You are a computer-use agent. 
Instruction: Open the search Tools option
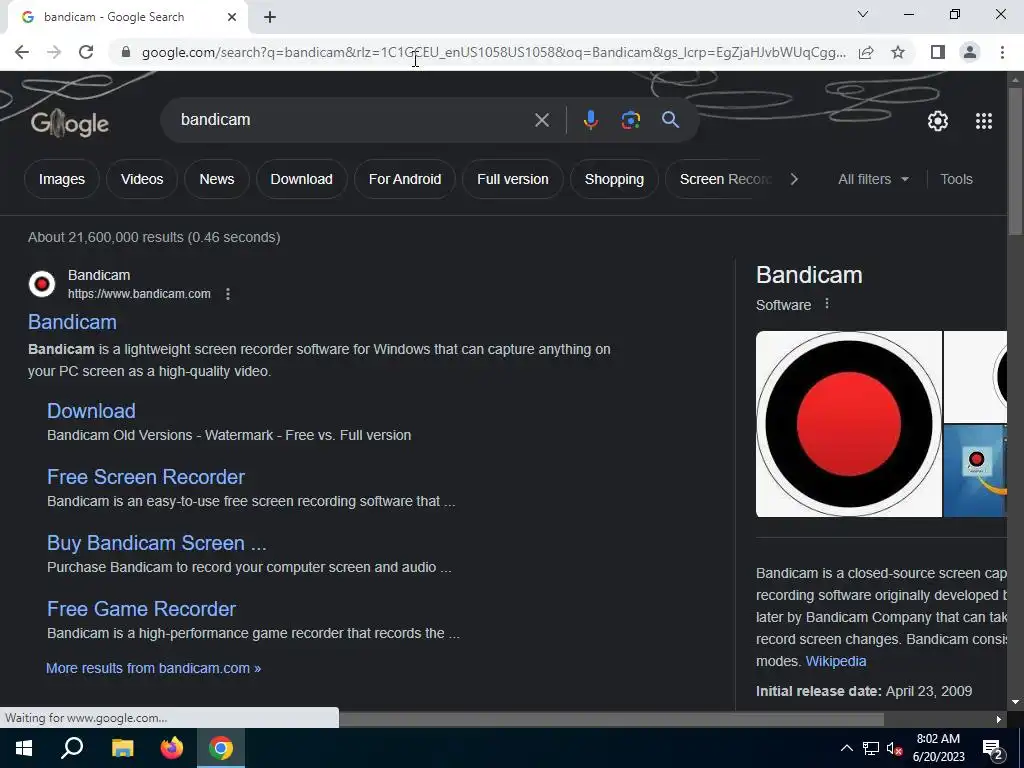(956, 179)
